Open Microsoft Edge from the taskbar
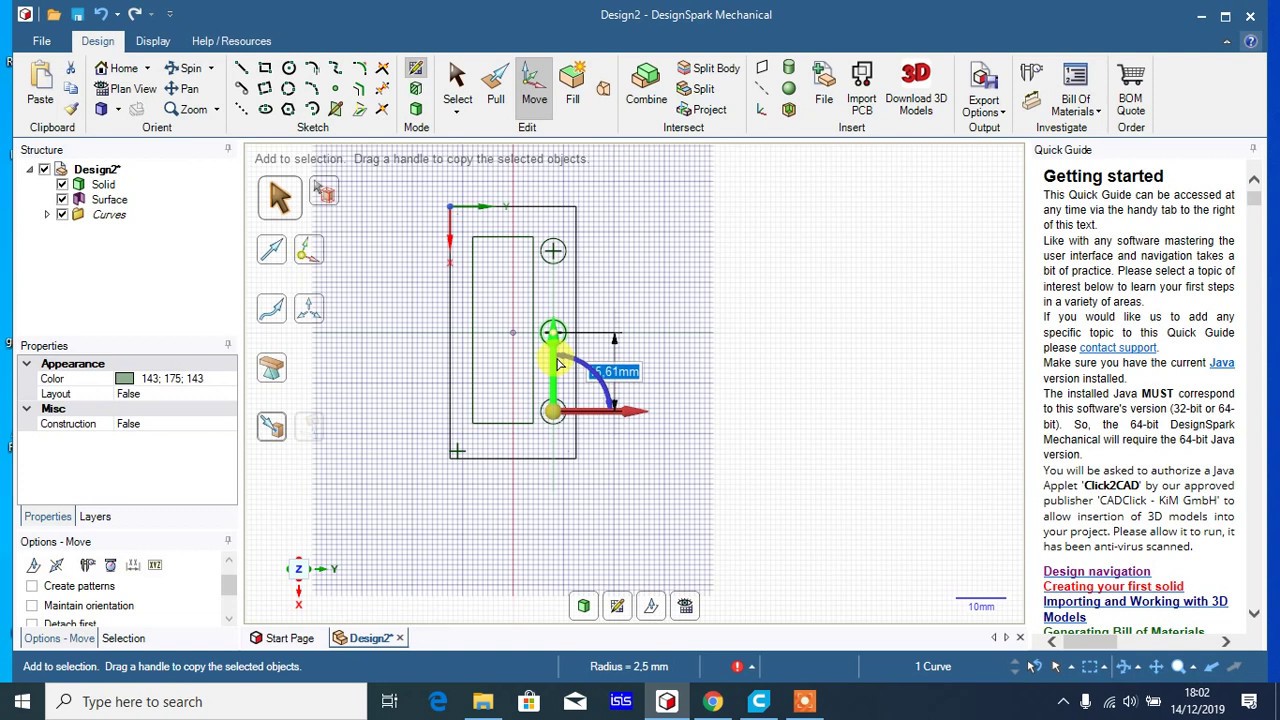Screen dimensions: 1280x720 (438, 702)
